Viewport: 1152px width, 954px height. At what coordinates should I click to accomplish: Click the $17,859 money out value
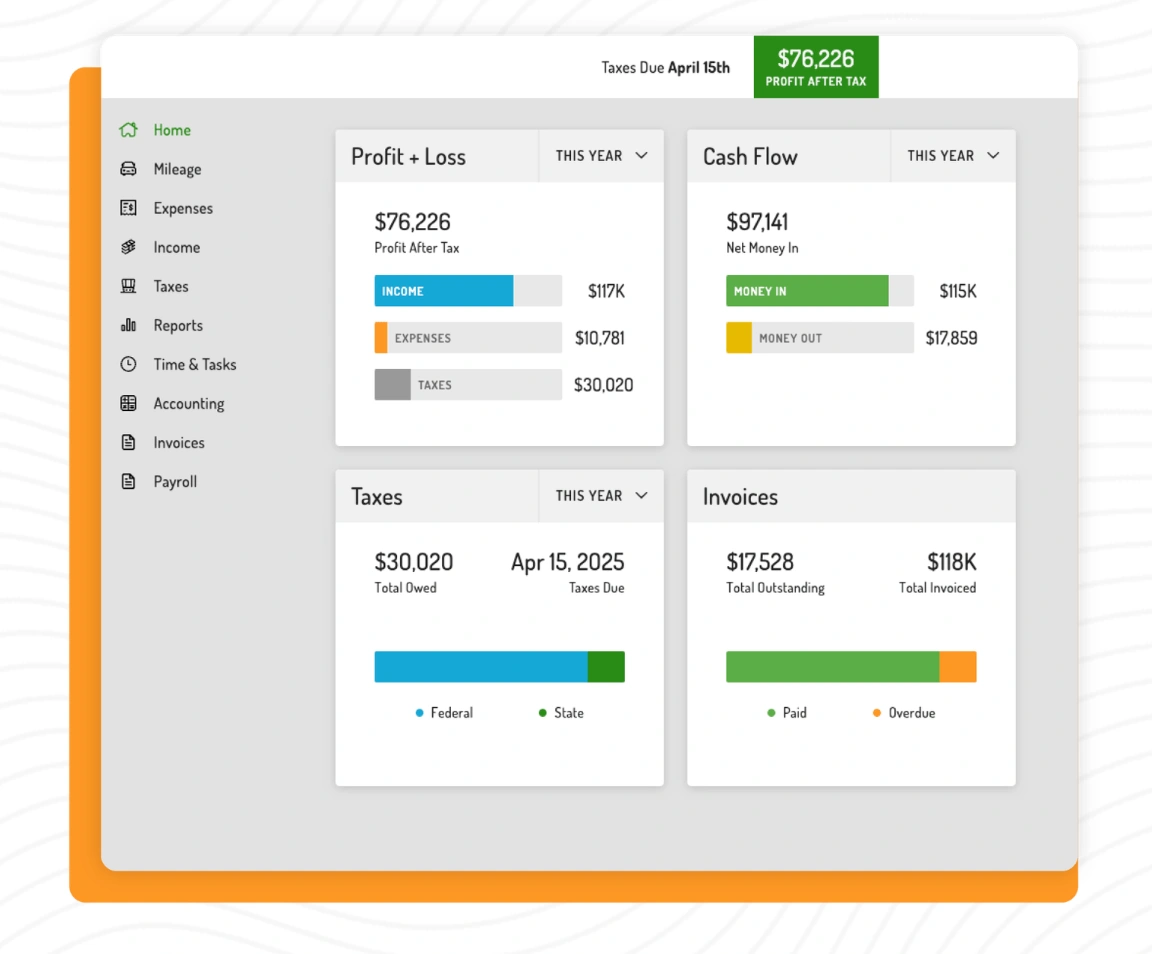click(951, 339)
